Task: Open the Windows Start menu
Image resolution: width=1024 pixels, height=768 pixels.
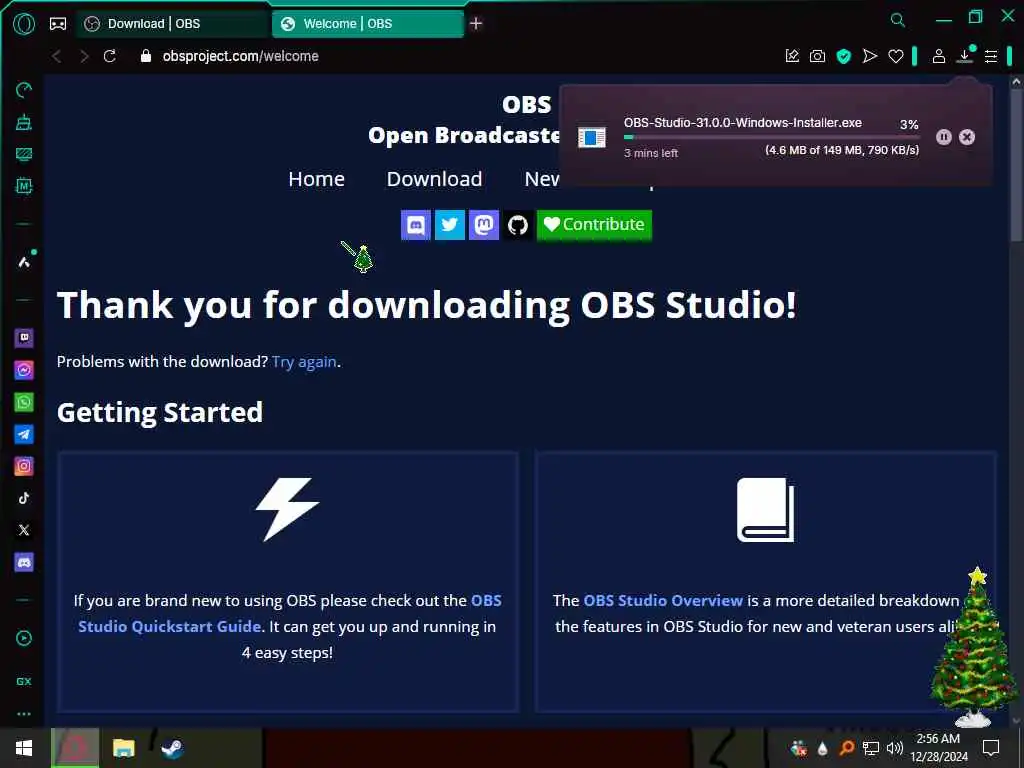Action: pyautogui.click(x=24, y=748)
